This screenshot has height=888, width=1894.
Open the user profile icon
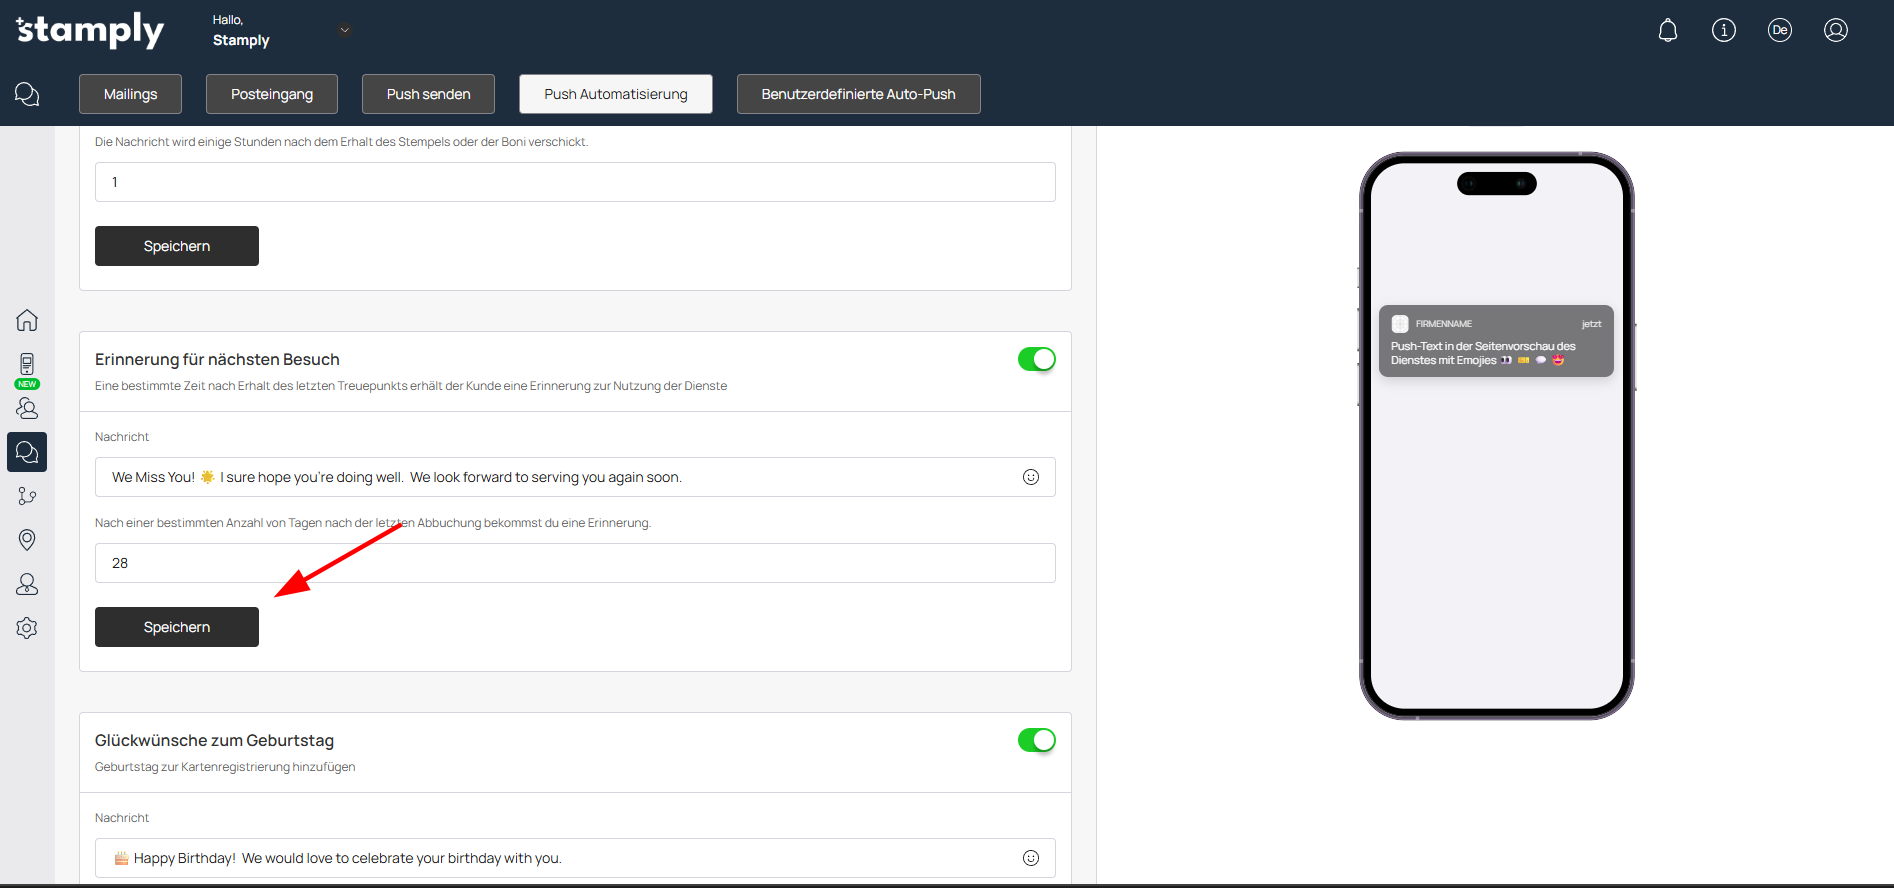[x=1835, y=31]
